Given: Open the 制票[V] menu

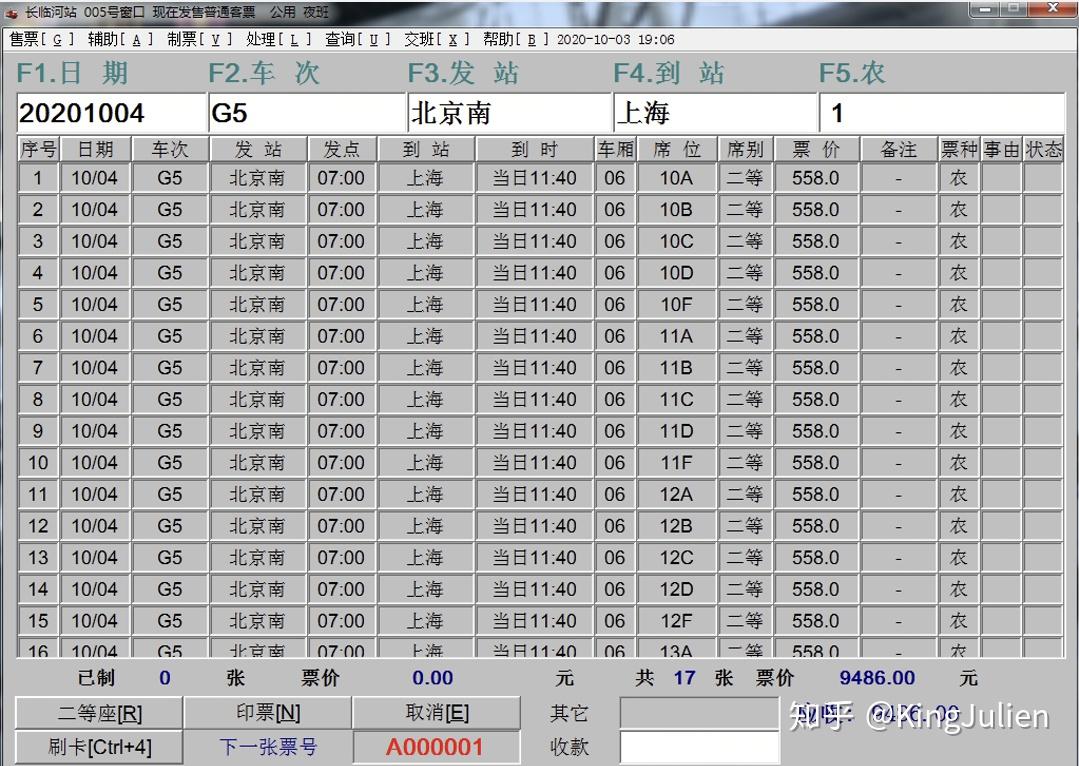Looking at the screenshot, I should click(200, 40).
